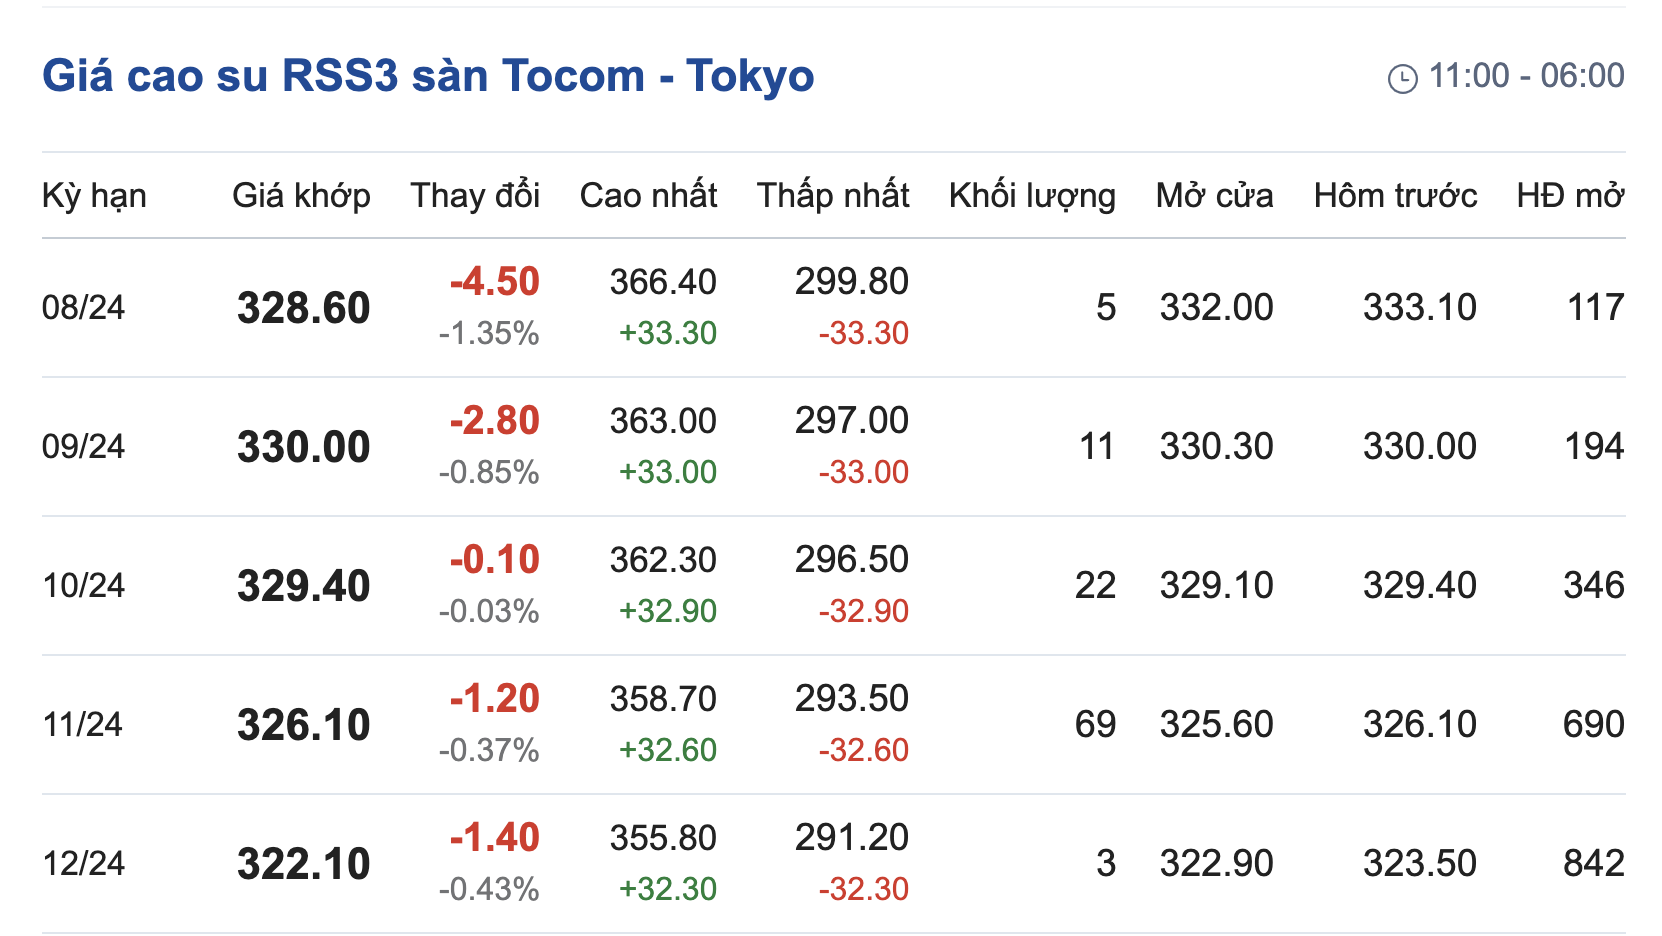Click the HĐ mở column header
The image size is (1662, 936).
(1570, 196)
